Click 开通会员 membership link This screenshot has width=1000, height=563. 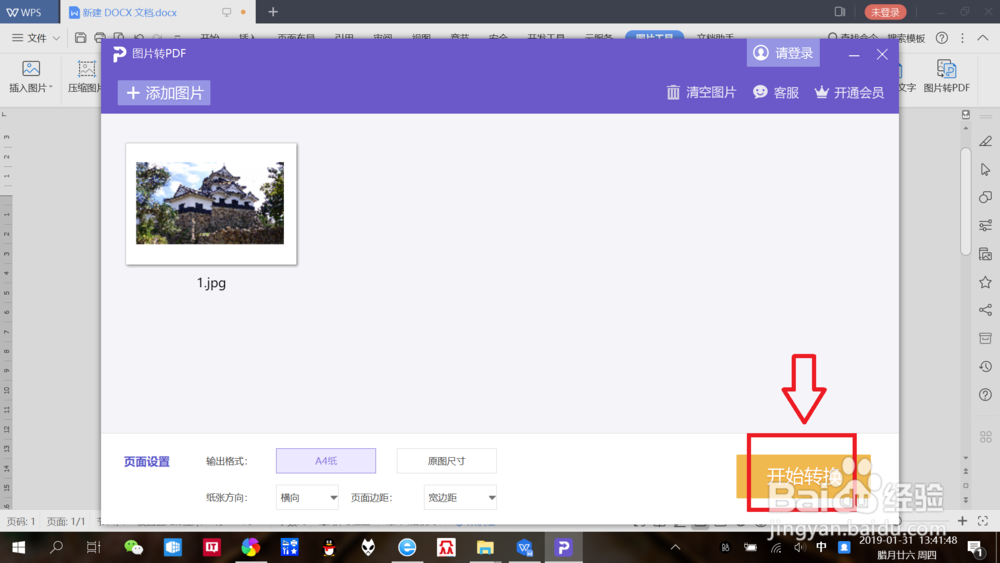click(x=849, y=92)
